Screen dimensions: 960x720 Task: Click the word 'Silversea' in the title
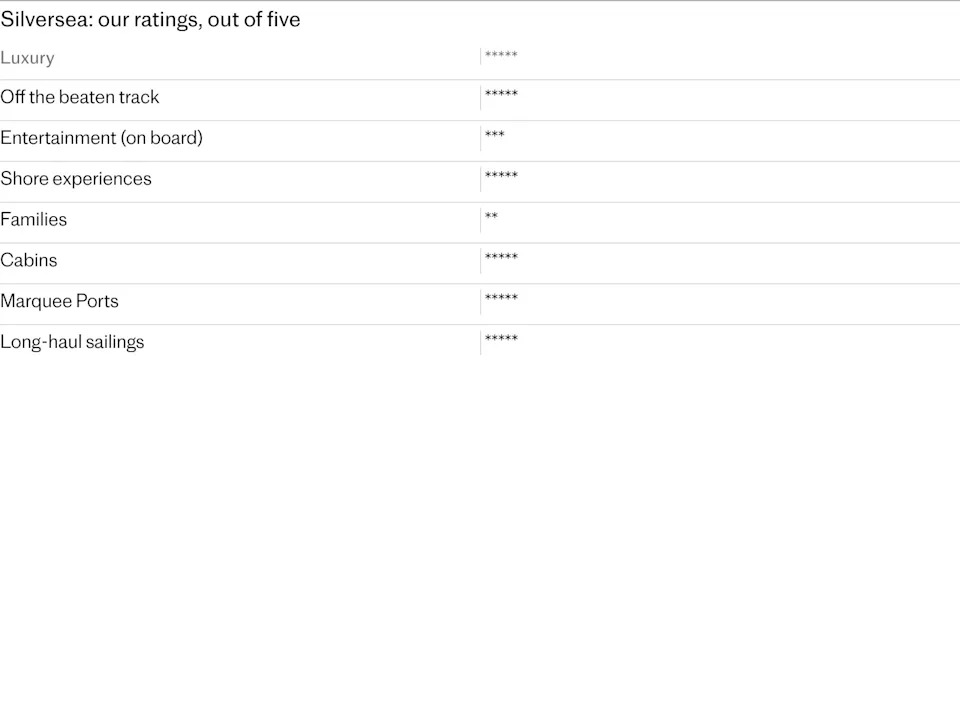coord(45,19)
